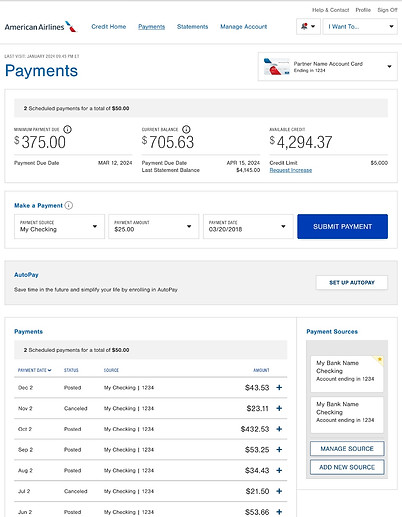Click the $375.00 minimum payment value

pyautogui.click(x=40, y=142)
